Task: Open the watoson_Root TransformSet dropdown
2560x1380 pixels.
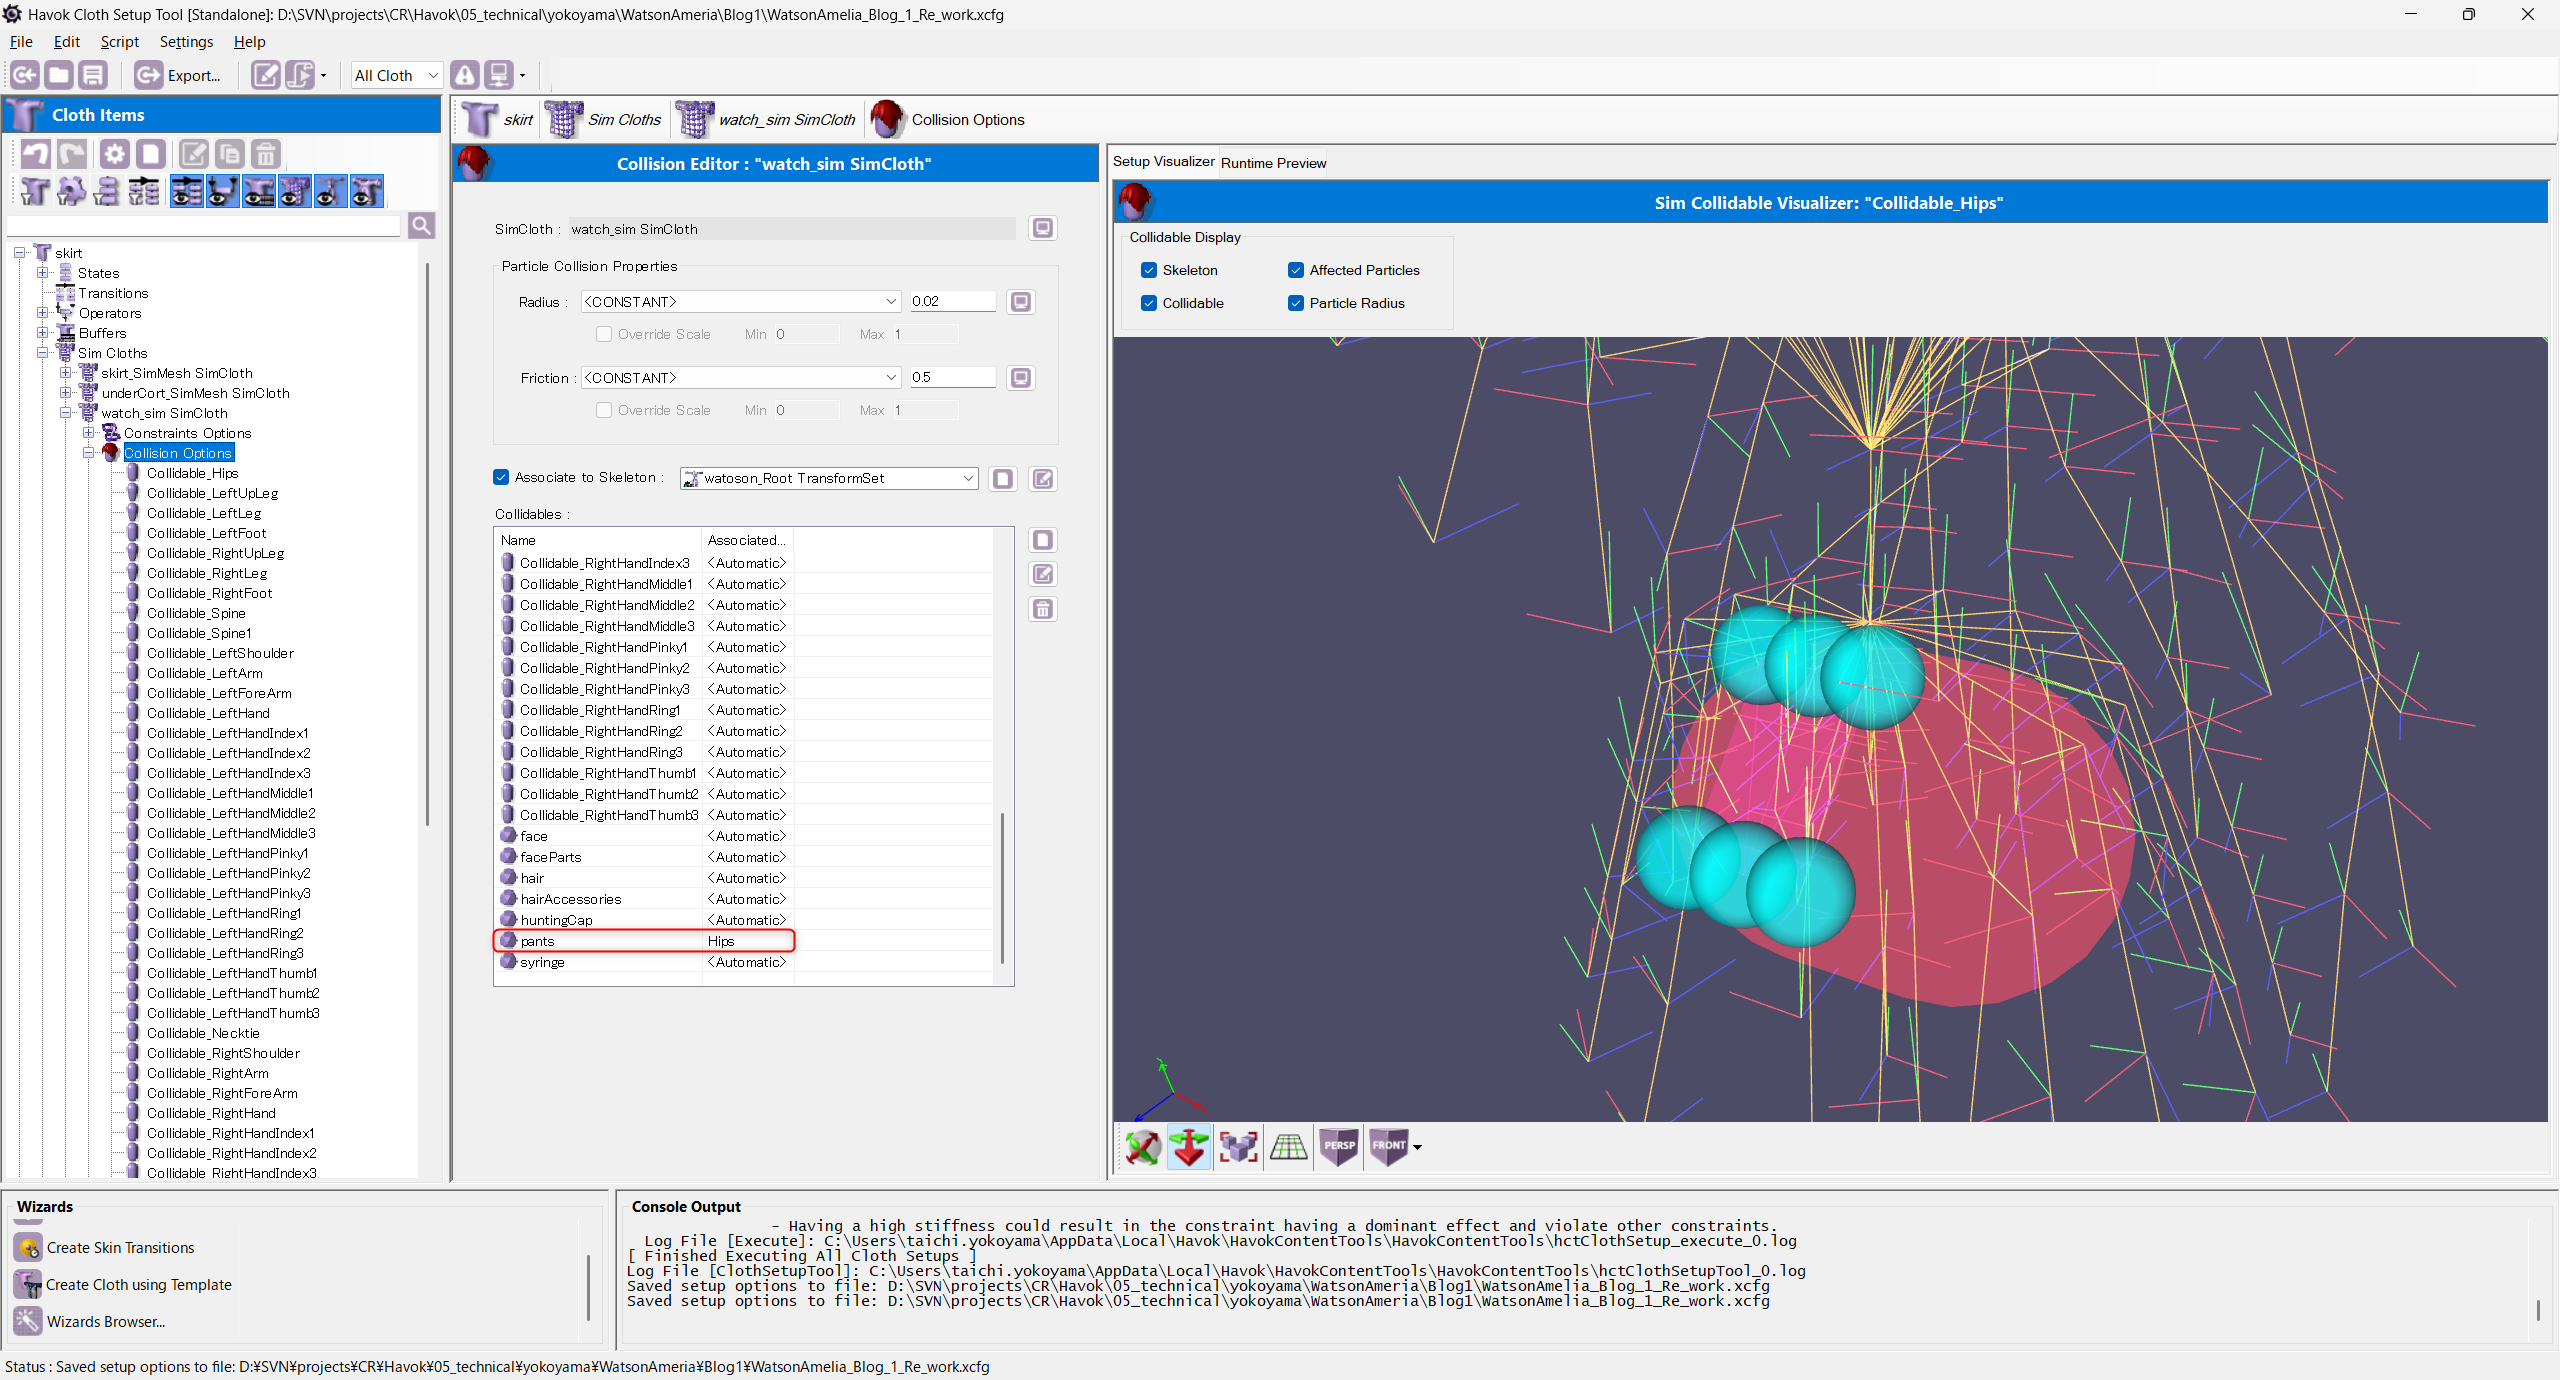Action: click(829, 478)
